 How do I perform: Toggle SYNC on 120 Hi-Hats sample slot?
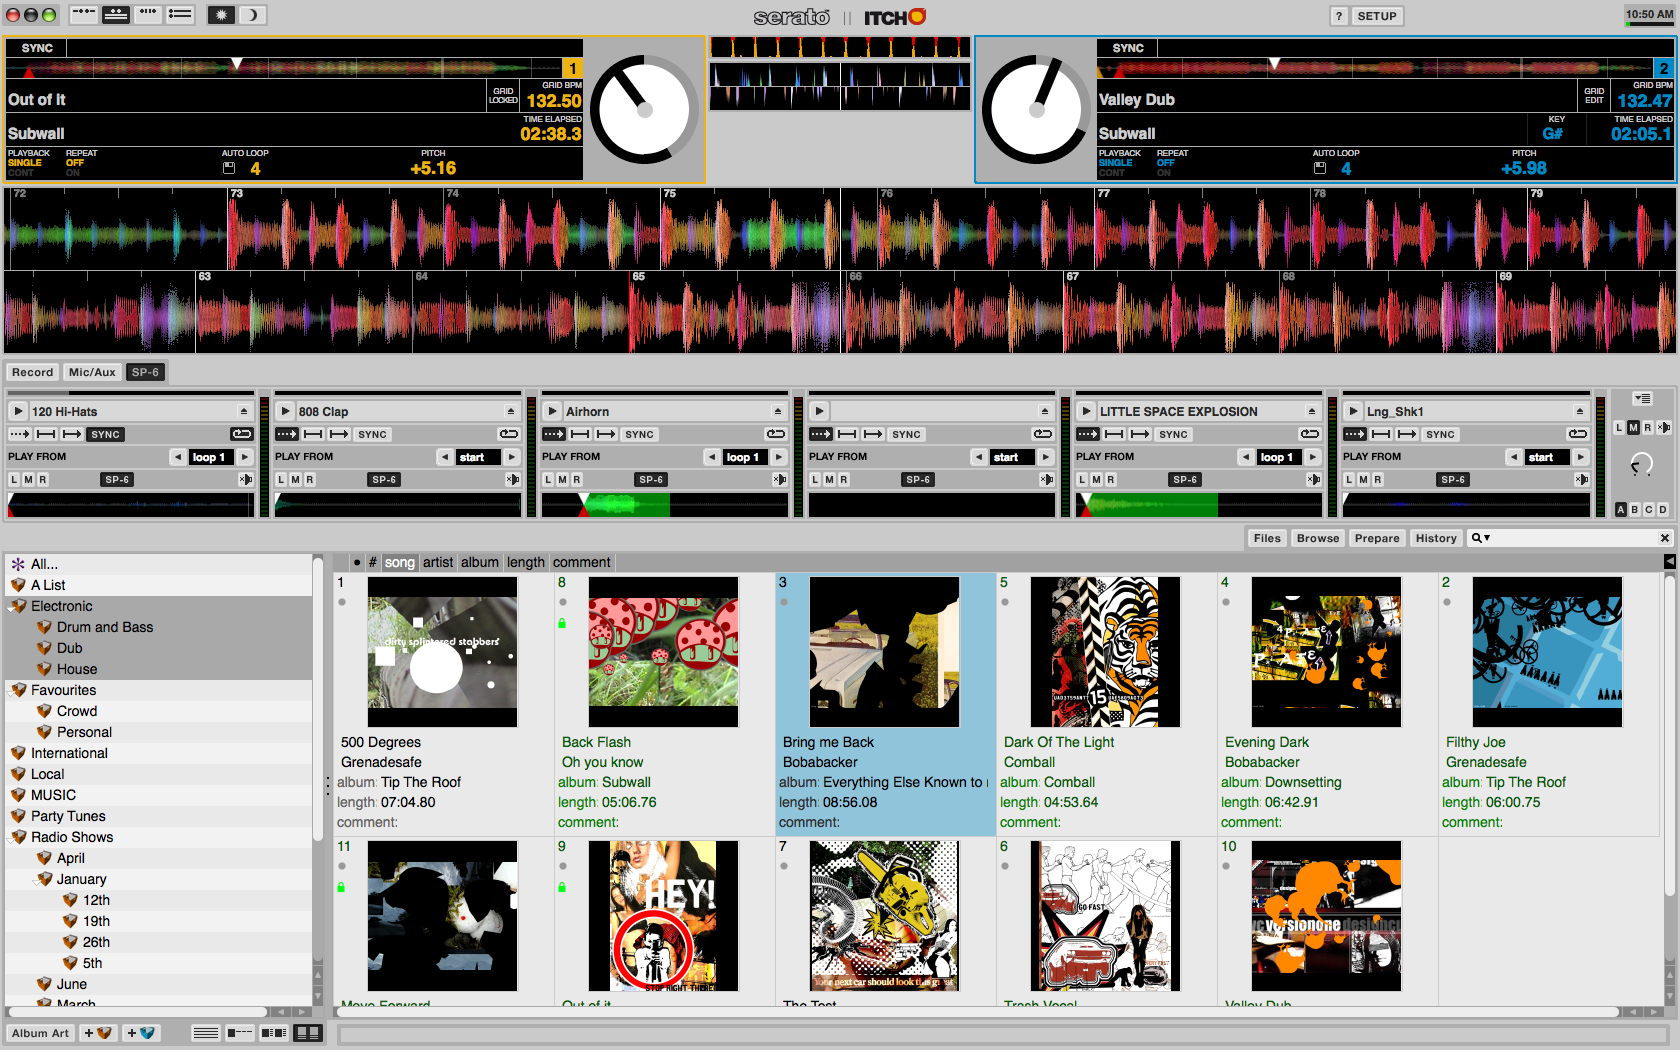tap(105, 434)
